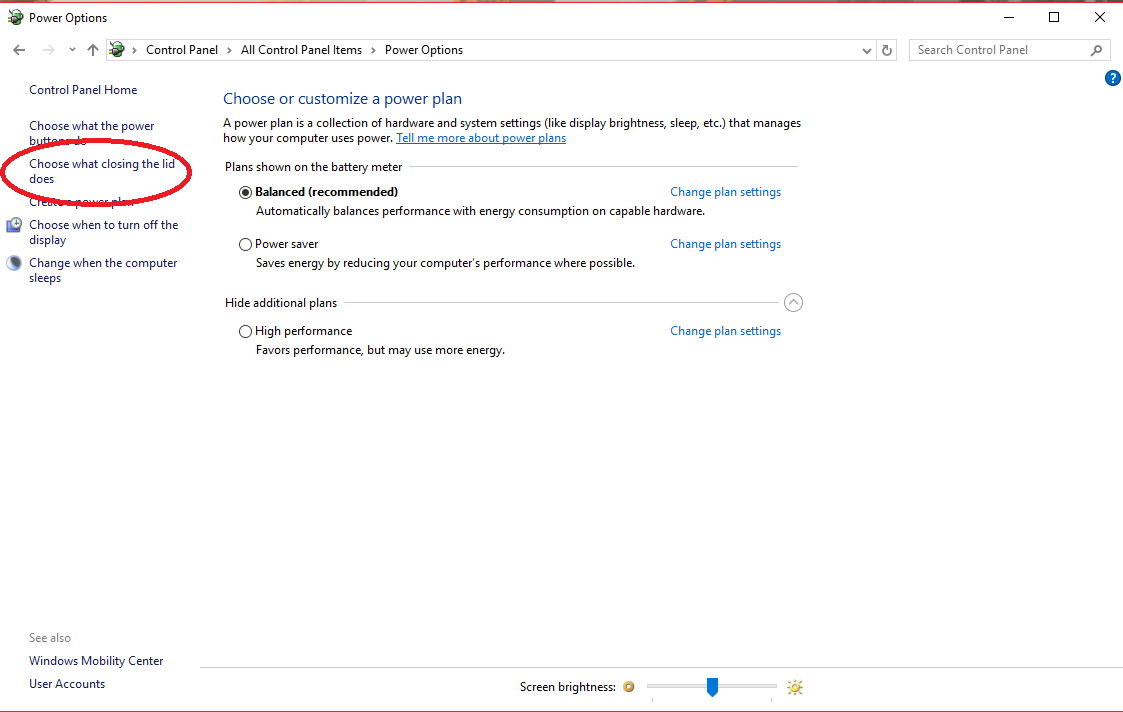Click the display timer icon in sidebar

click(x=14, y=225)
